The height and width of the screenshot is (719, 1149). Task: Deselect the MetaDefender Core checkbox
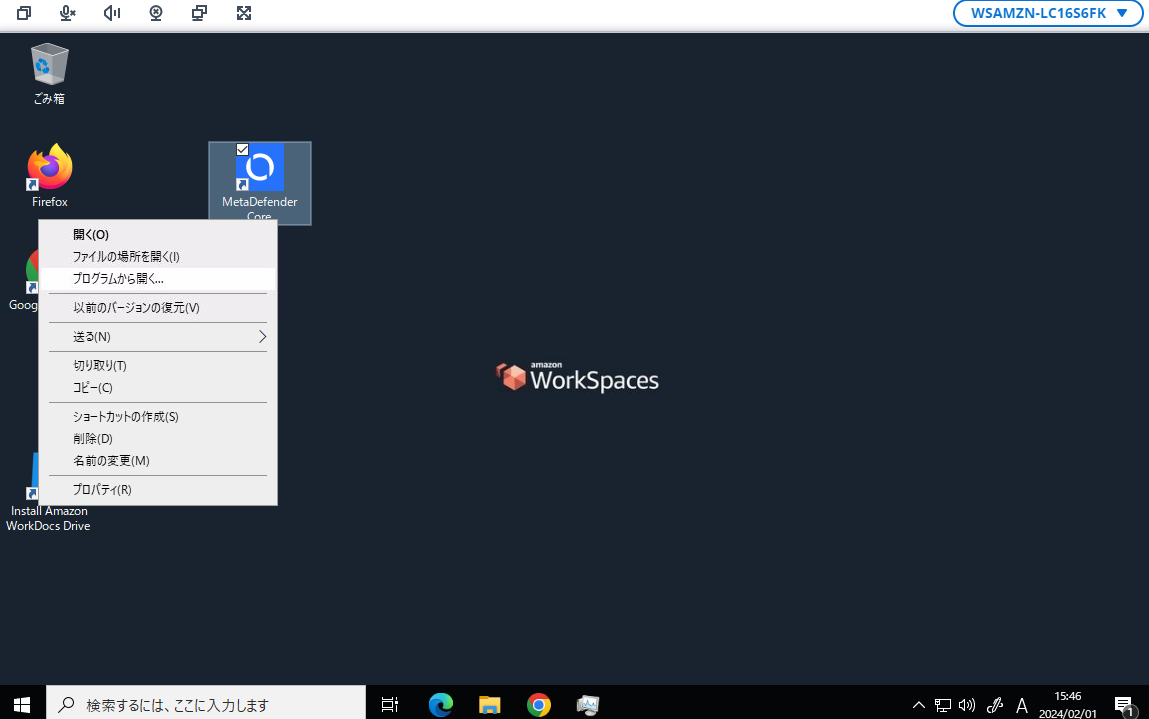click(242, 149)
